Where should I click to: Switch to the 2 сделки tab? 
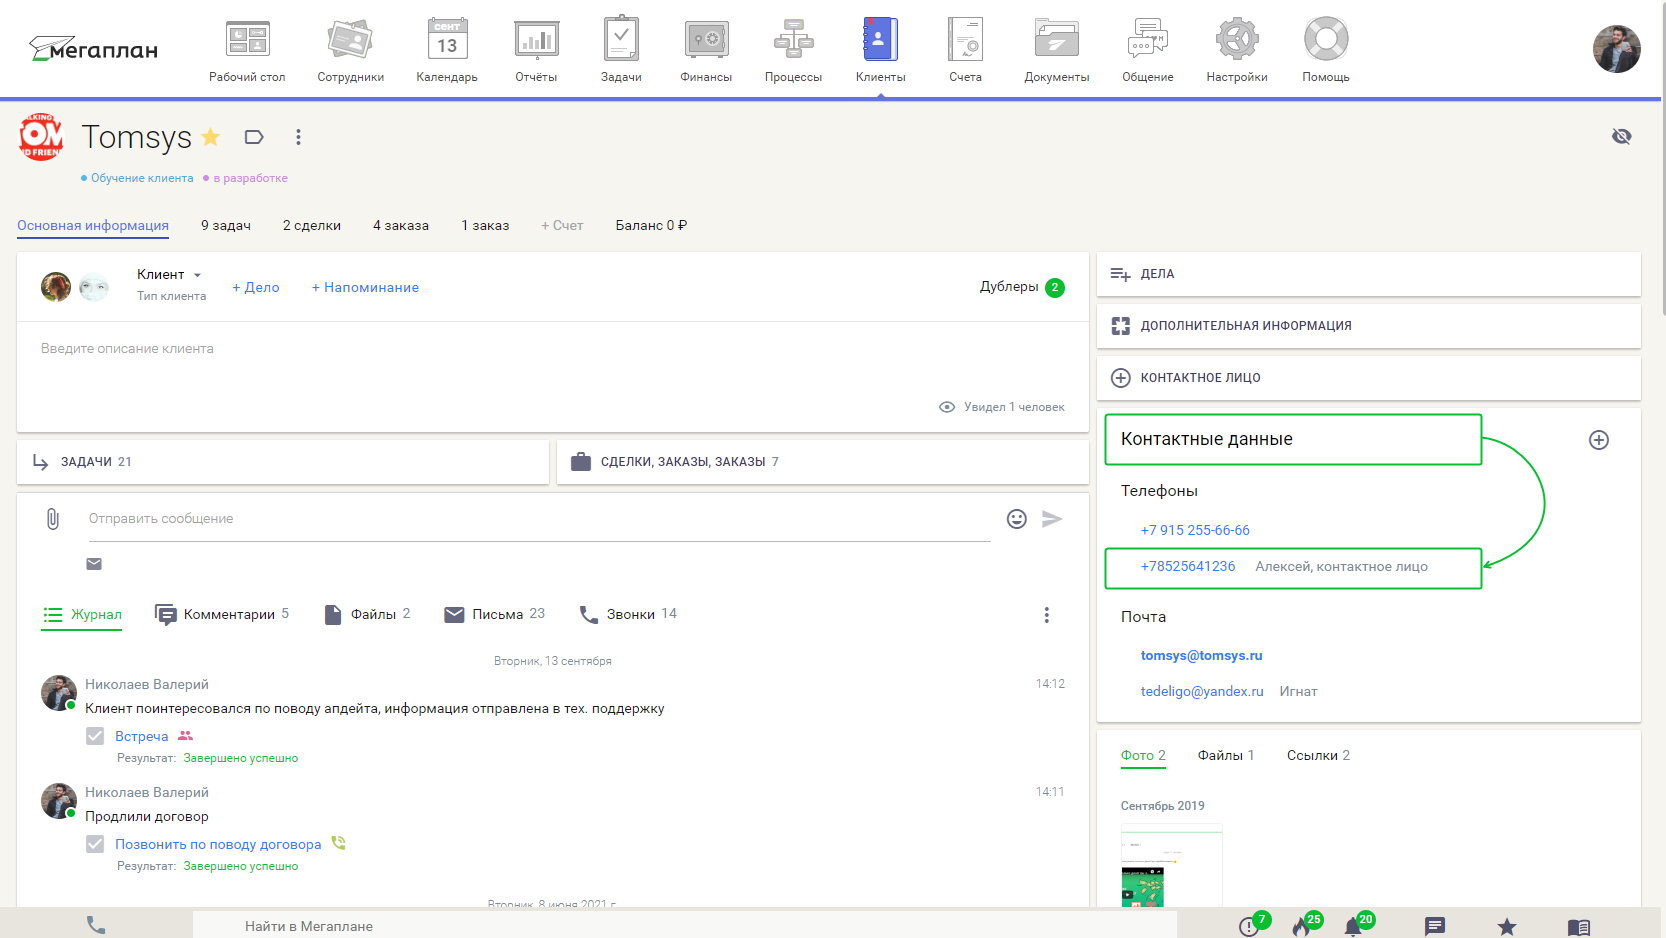click(x=312, y=226)
